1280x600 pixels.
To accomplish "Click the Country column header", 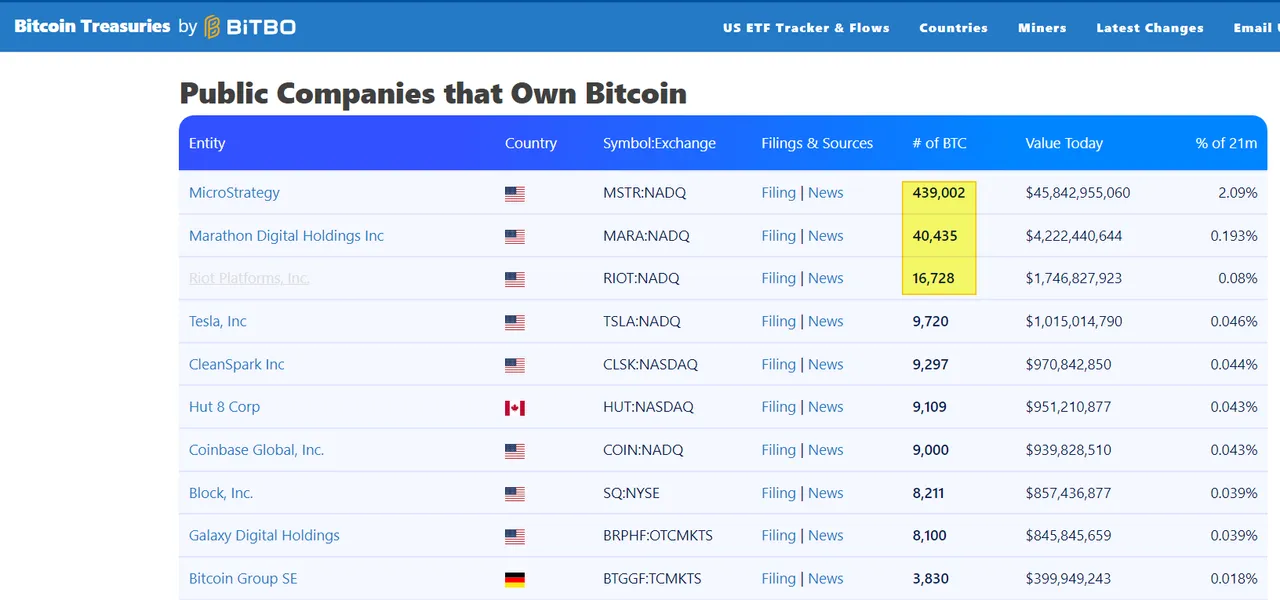I will (531, 143).
